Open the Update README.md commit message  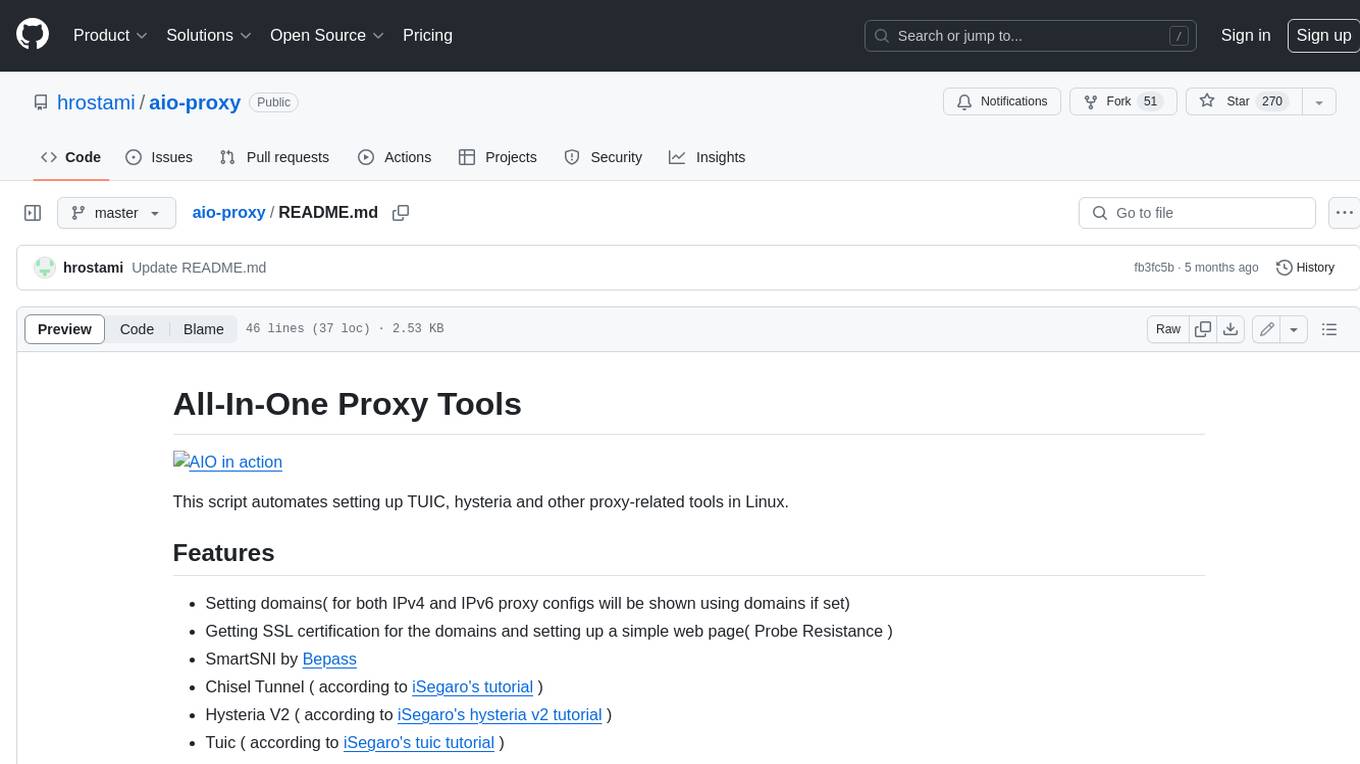199,267
